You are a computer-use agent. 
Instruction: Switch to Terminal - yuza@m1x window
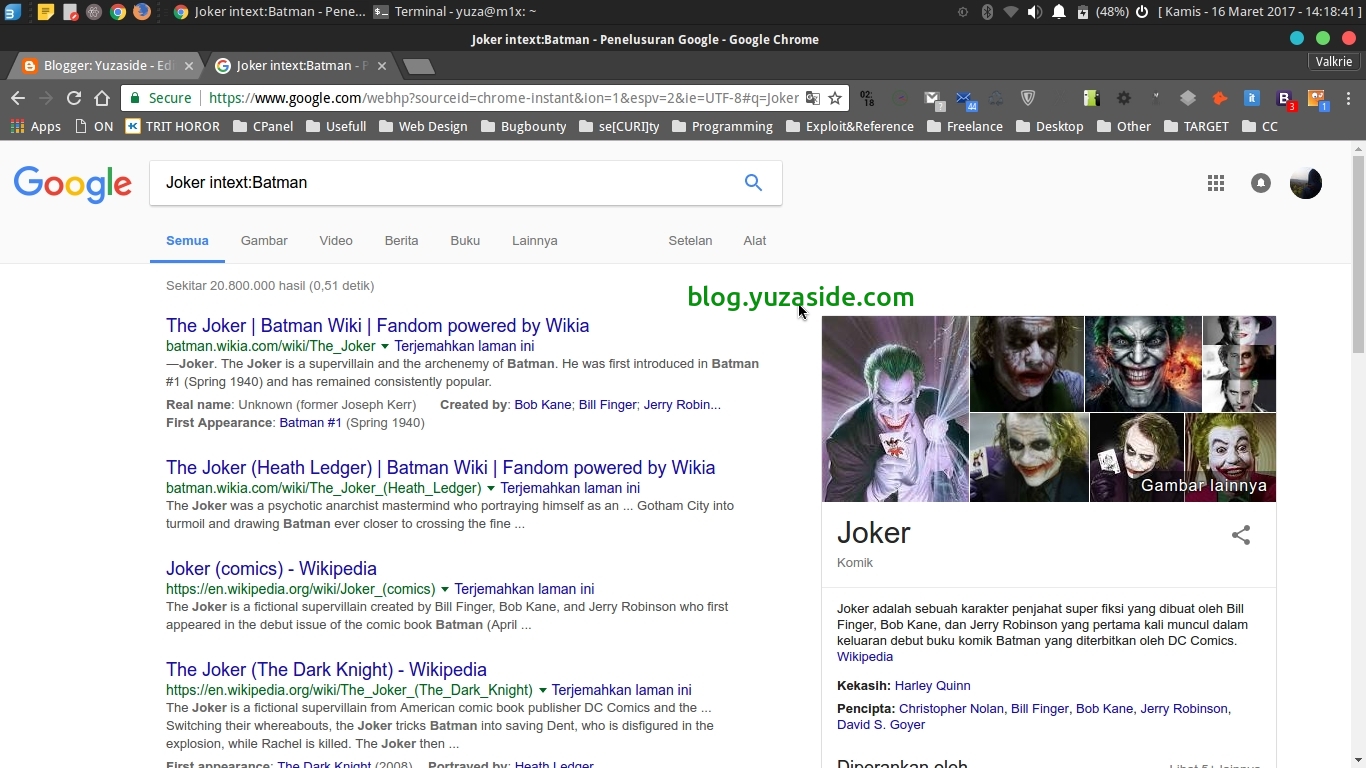pyautogui.click(x=456, y=12)
